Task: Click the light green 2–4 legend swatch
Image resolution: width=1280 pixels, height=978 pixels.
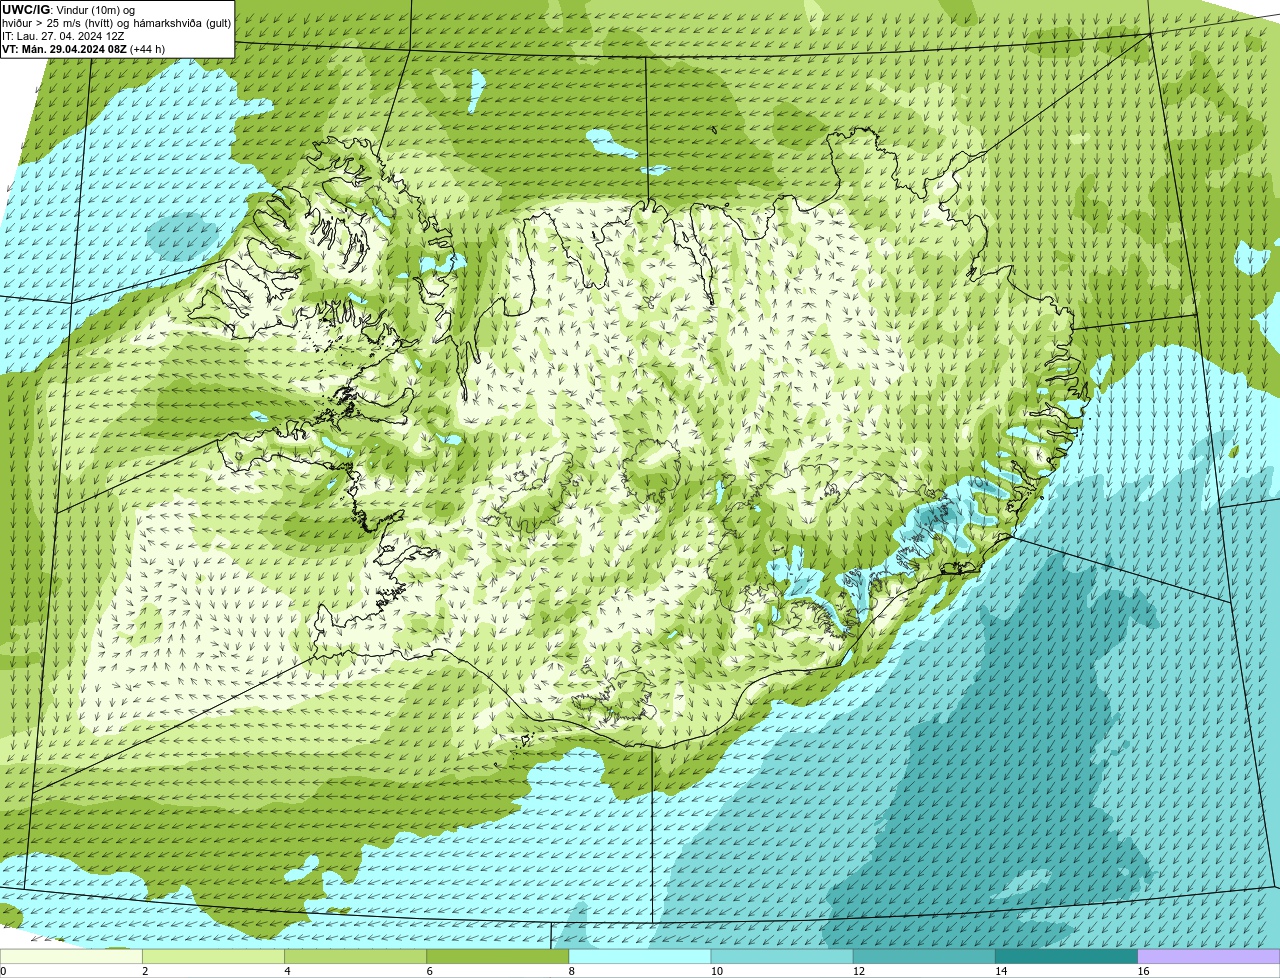Action: click(x=213, y=956)
